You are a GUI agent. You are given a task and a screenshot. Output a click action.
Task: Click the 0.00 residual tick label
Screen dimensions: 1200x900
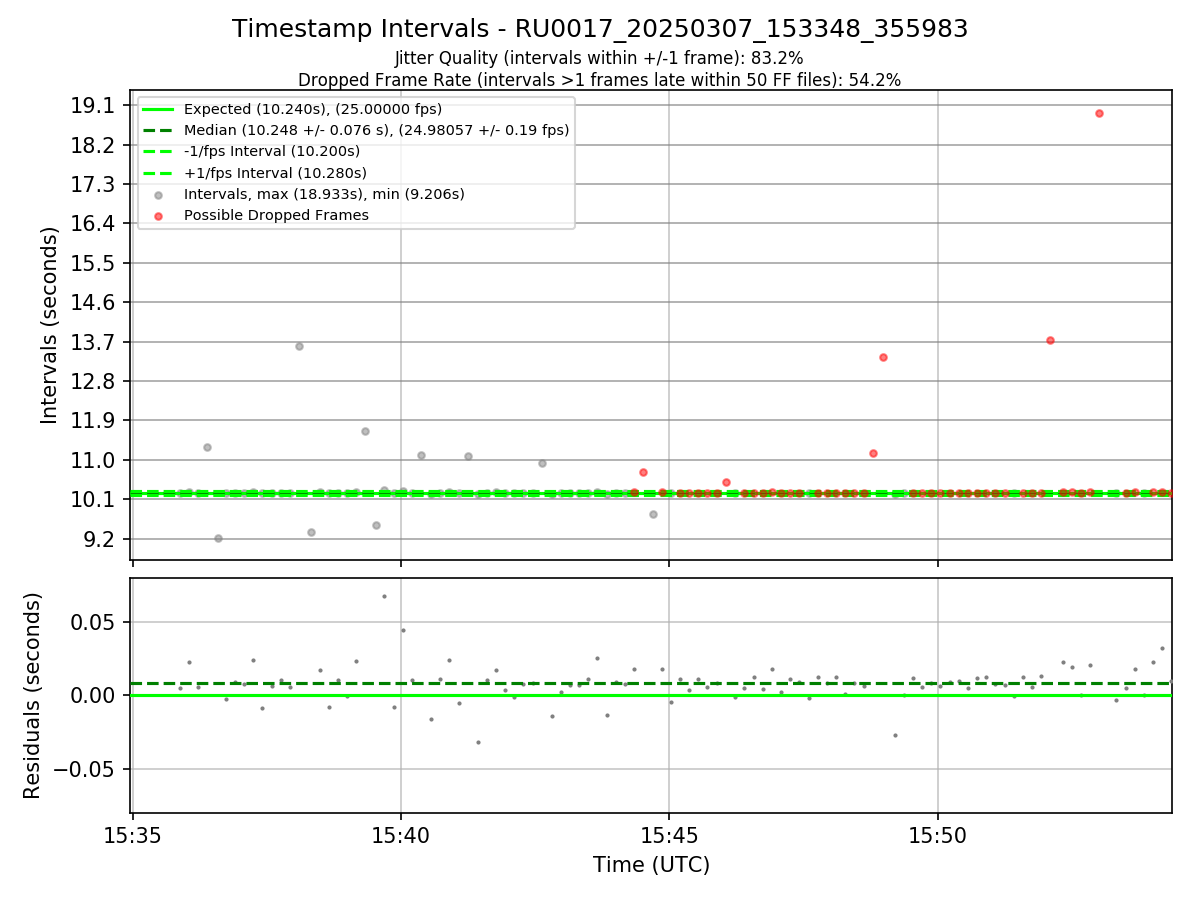94,696
